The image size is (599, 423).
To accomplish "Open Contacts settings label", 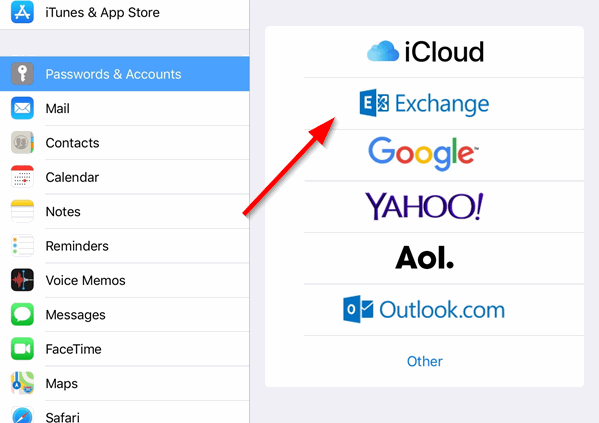I will 72,143.
